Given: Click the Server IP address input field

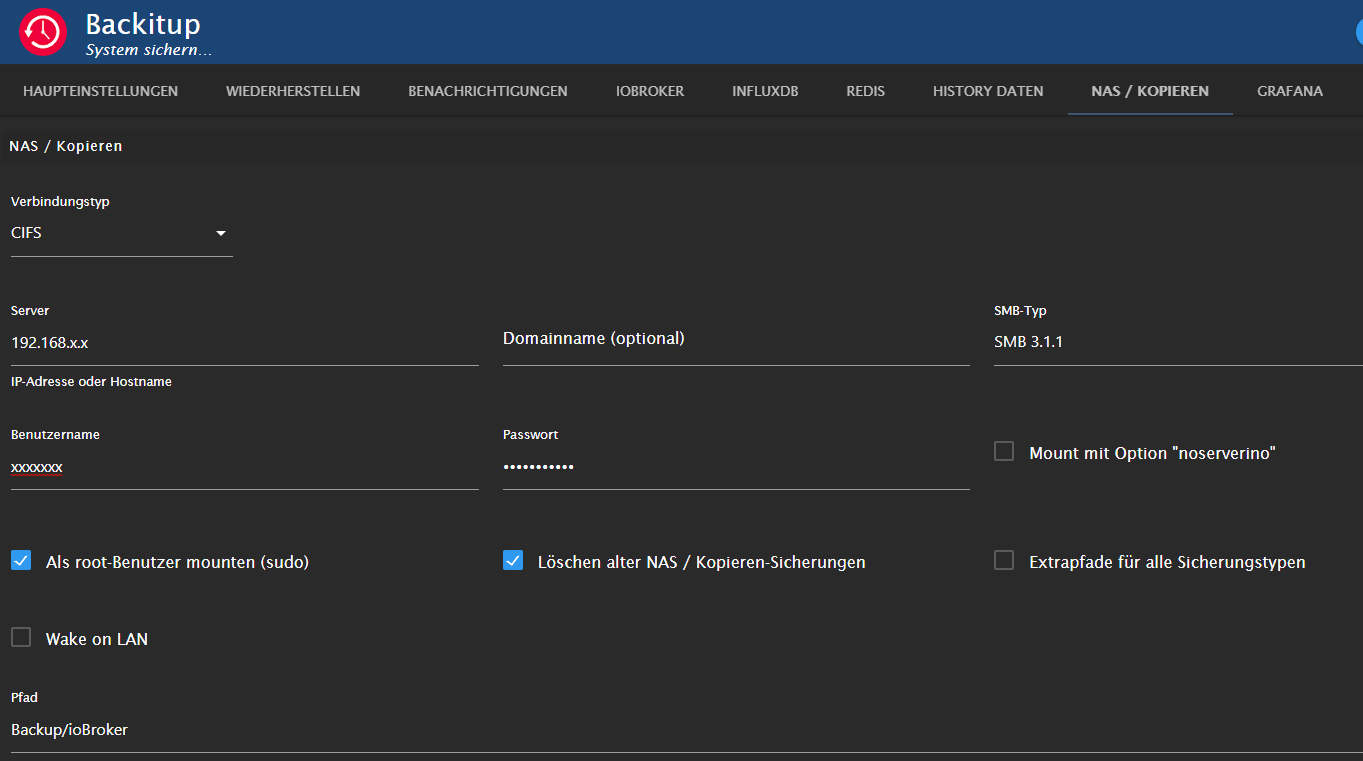Looking at the screenshot, I should 244,343.
